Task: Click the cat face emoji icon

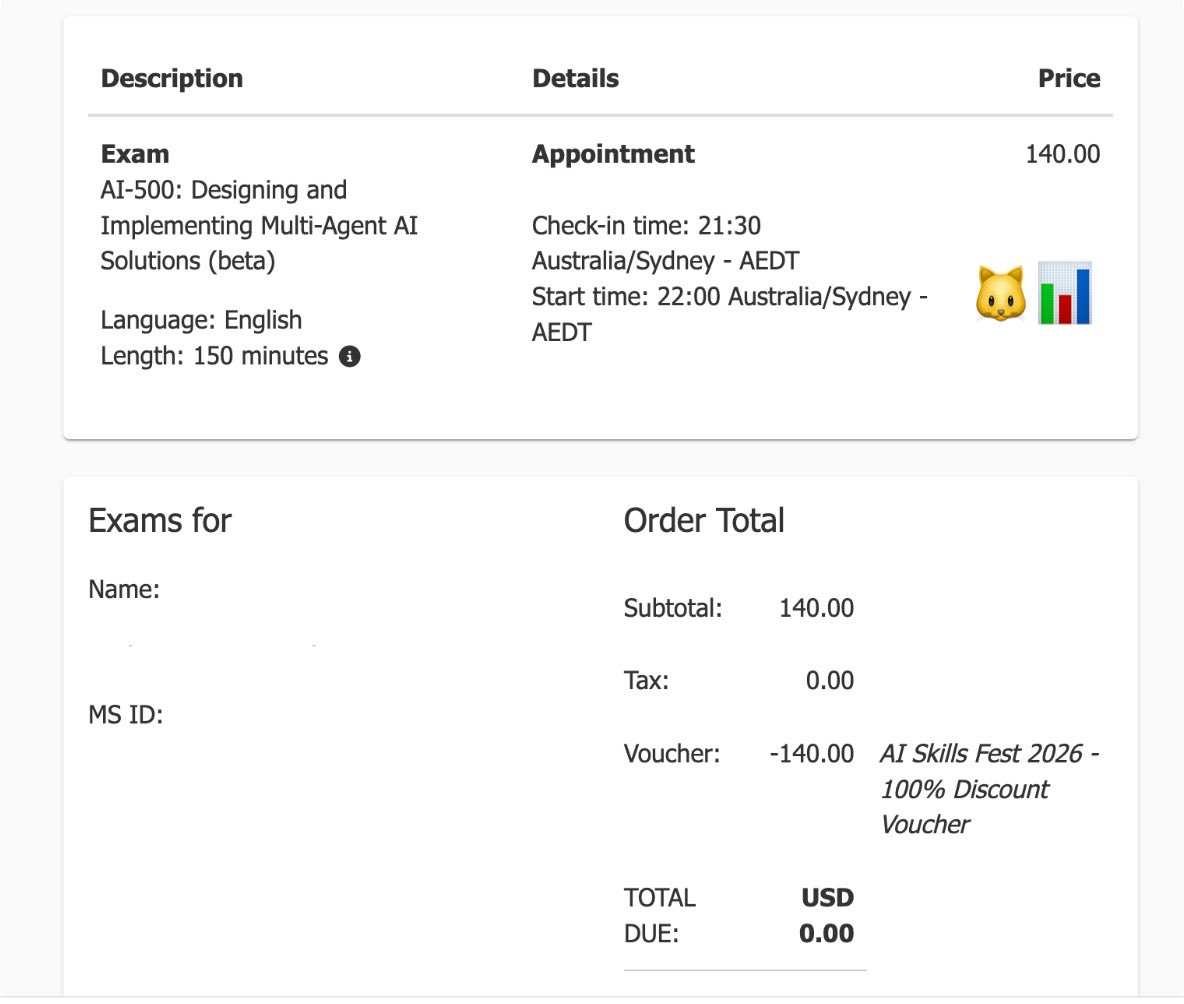Action: click(1001, 294)
